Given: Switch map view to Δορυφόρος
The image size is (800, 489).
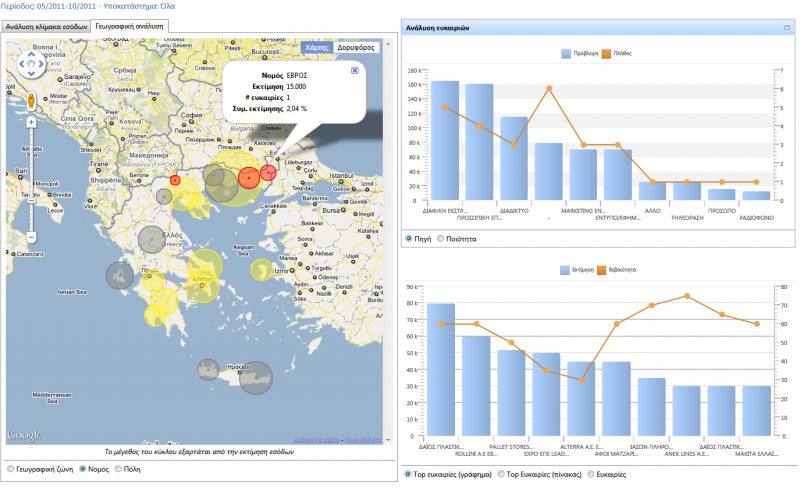Looking at the screenshot, I should tap(356, 47).
